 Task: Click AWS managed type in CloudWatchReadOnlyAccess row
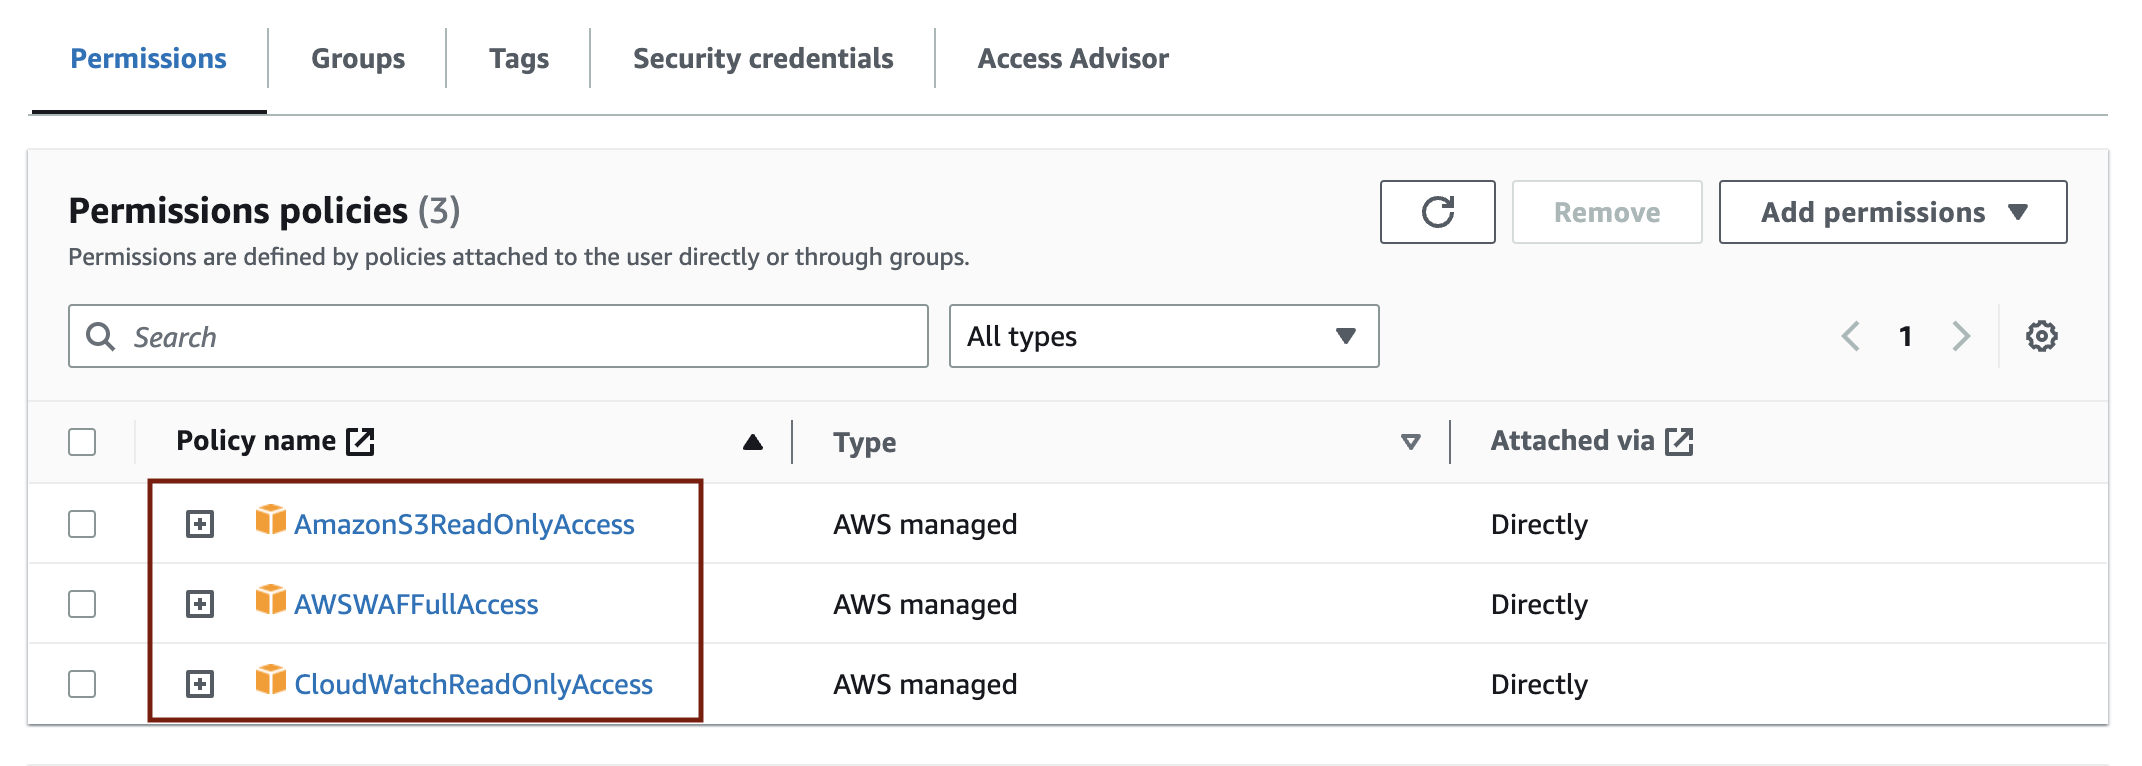coord(925,684)
